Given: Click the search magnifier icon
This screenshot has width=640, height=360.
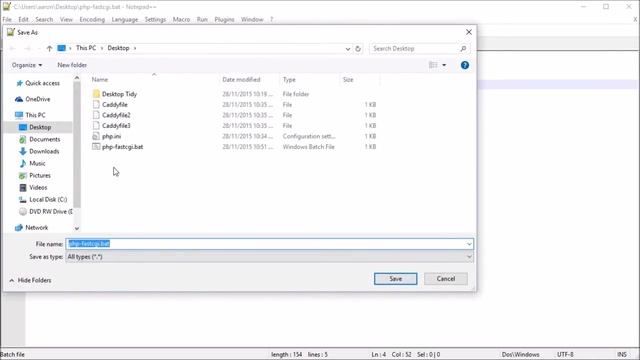Looking at the screenshot, I should [x=463, y=49].
